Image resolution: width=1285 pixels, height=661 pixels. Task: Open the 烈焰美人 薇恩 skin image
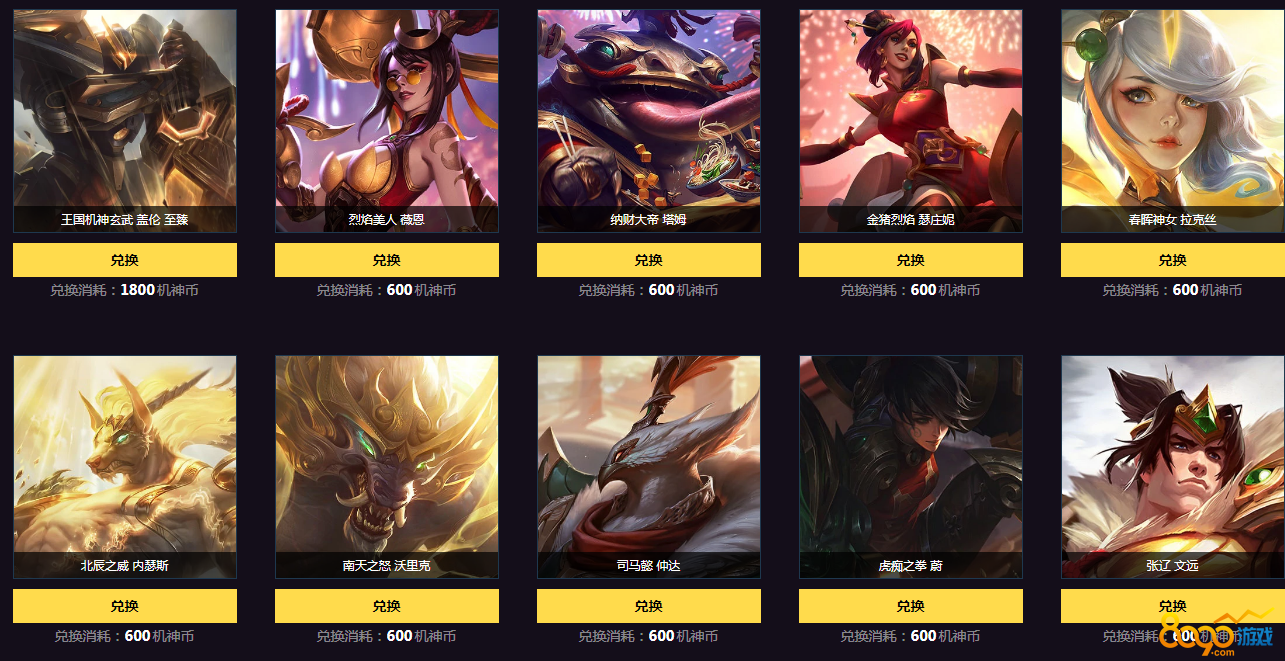[387, 121]
